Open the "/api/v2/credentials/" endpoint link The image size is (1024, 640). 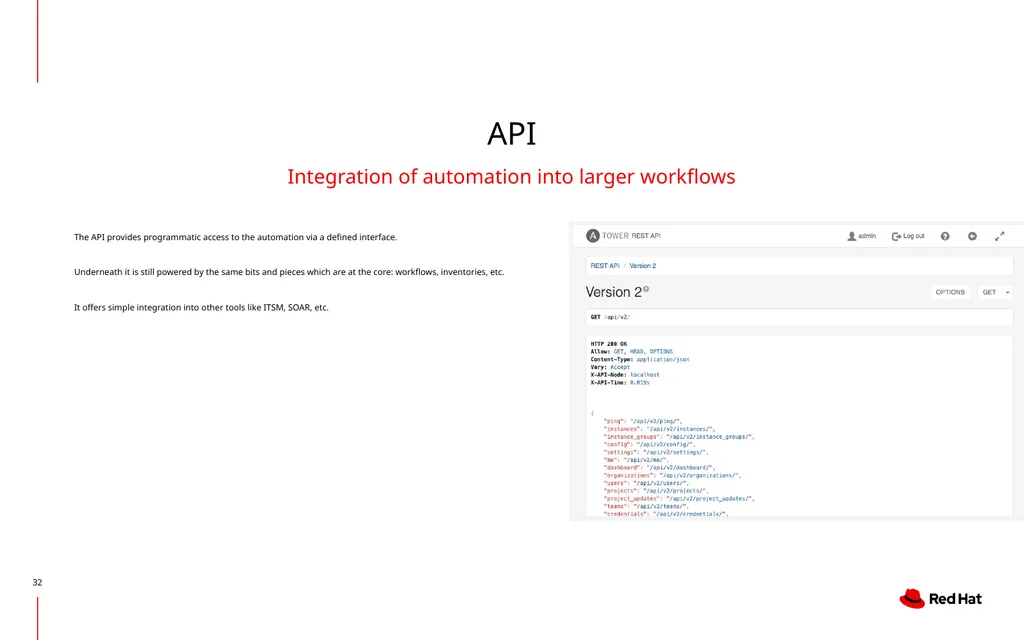689,514
